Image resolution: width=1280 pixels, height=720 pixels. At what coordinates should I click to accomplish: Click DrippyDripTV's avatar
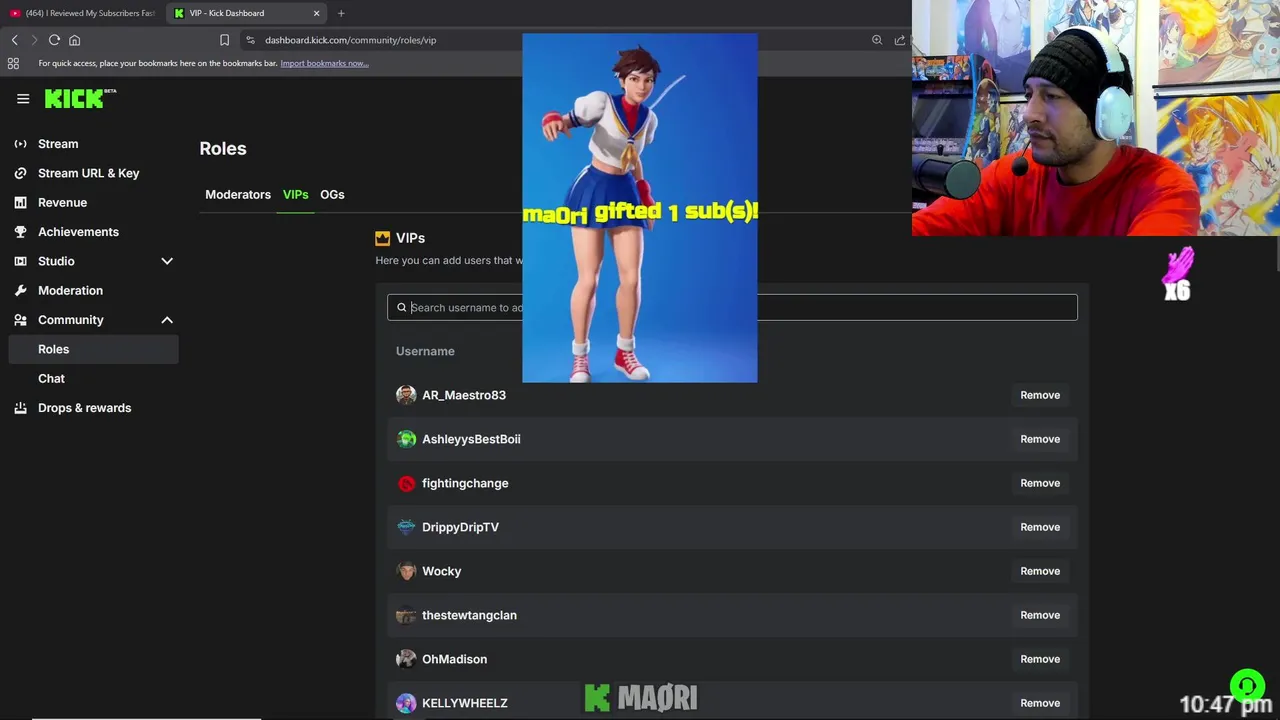406,527
